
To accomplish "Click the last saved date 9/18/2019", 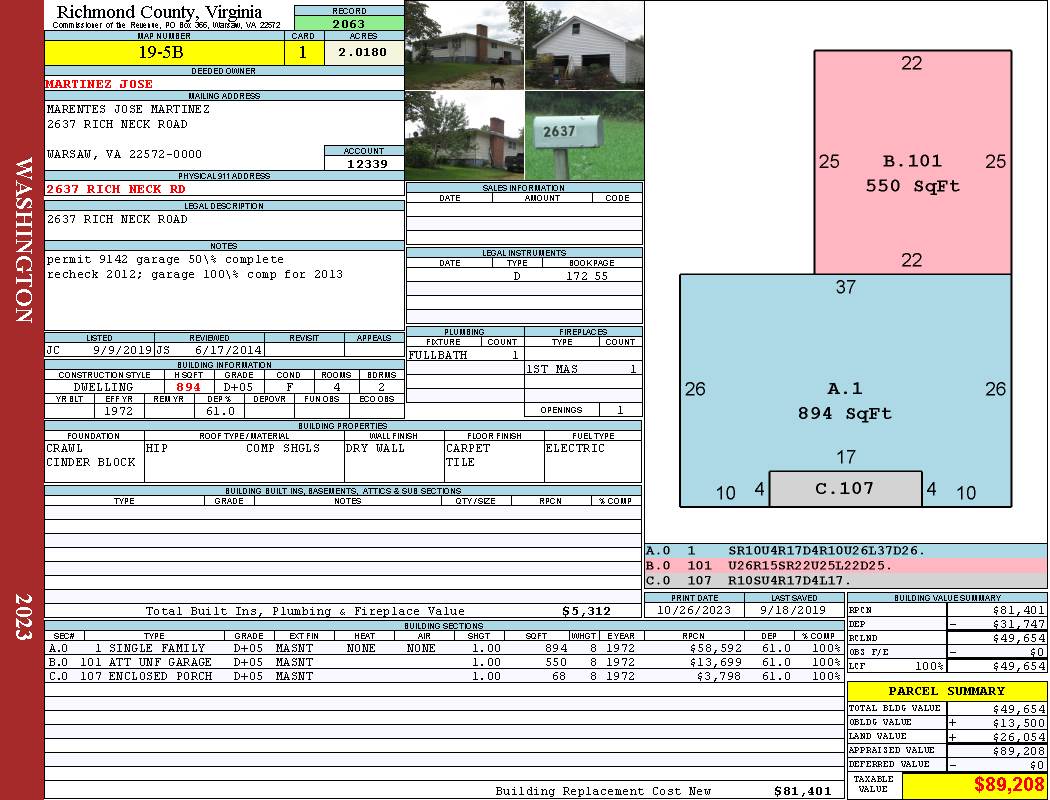I will pos(794,611).
